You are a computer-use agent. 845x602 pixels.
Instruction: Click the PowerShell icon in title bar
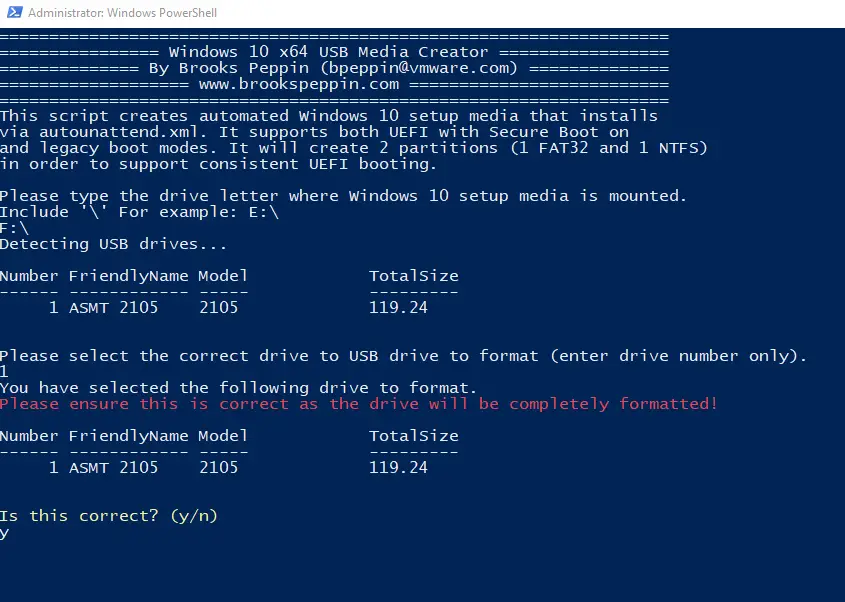15,12
